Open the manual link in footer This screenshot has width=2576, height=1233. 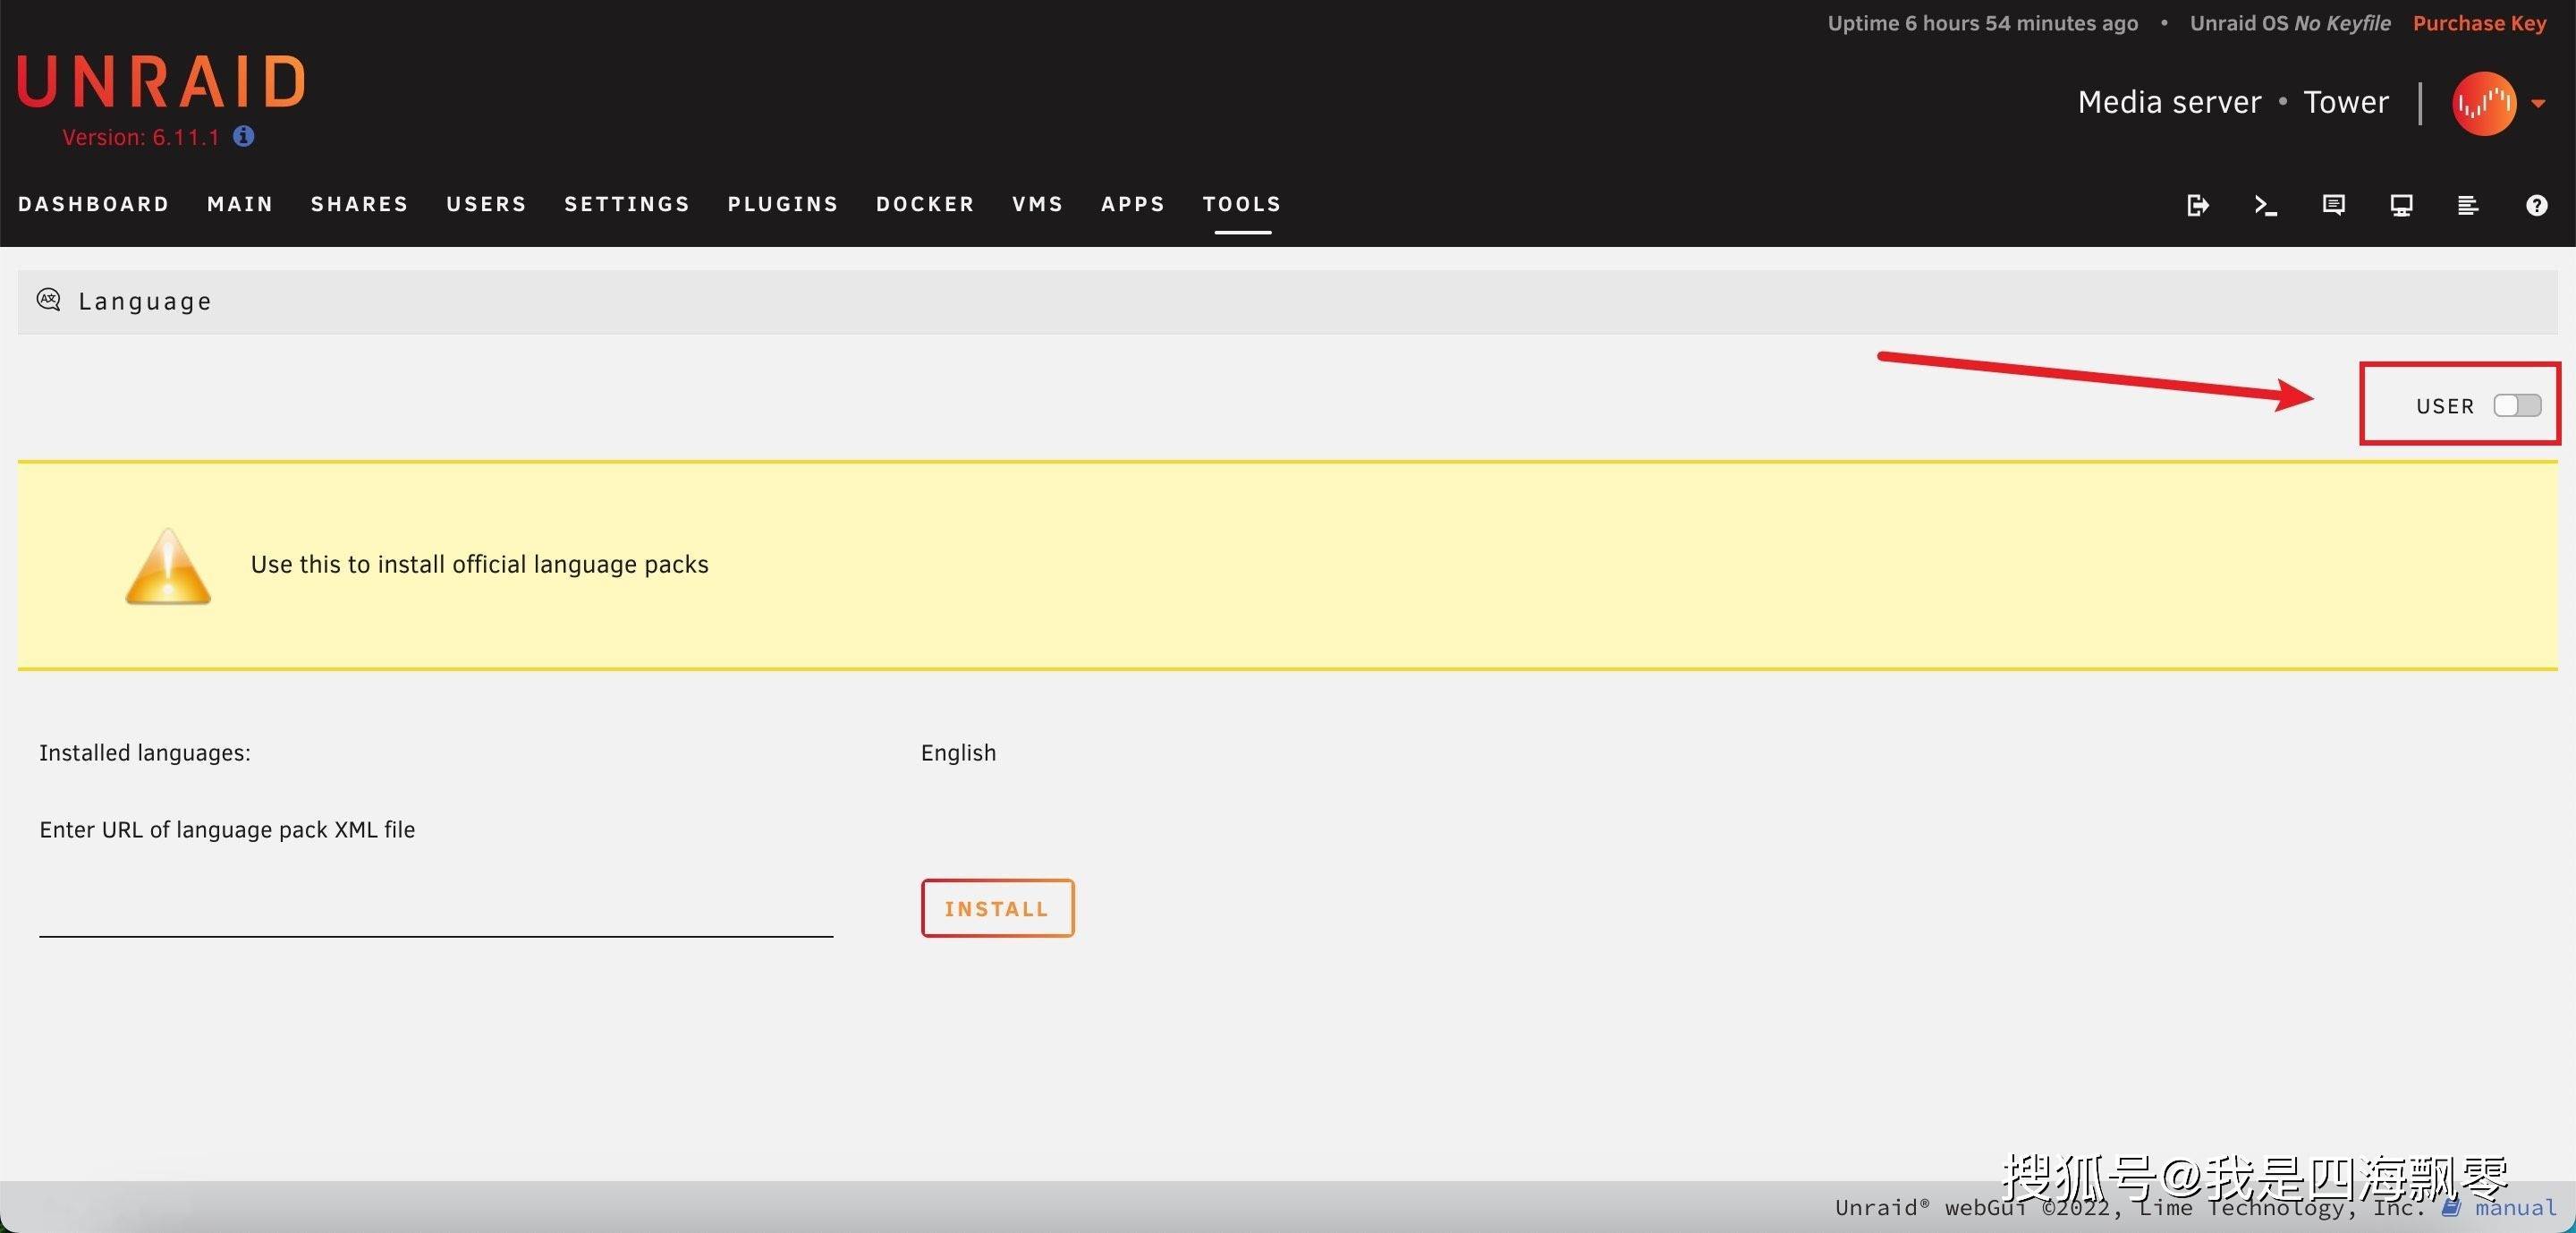pos(2515,1207)
